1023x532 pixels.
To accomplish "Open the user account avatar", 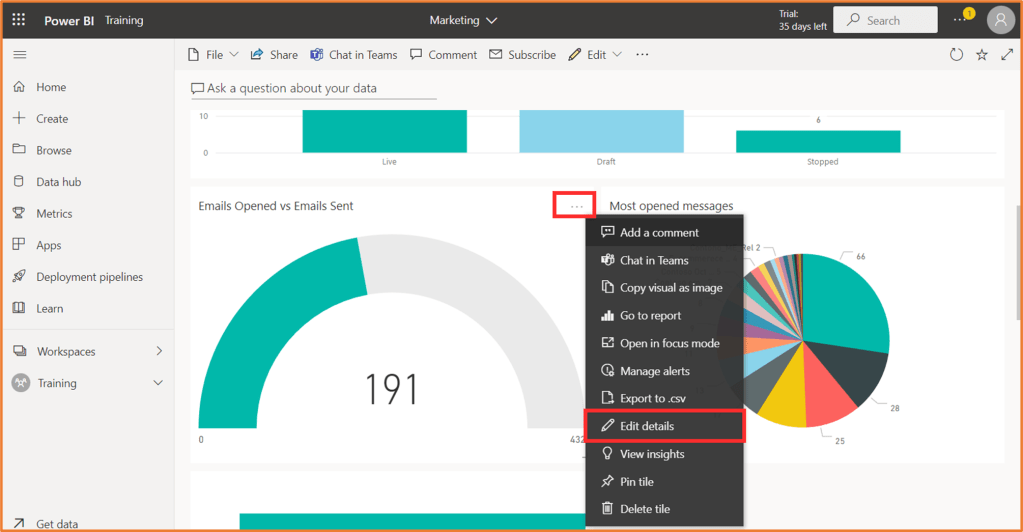I will pos(1001,20).
